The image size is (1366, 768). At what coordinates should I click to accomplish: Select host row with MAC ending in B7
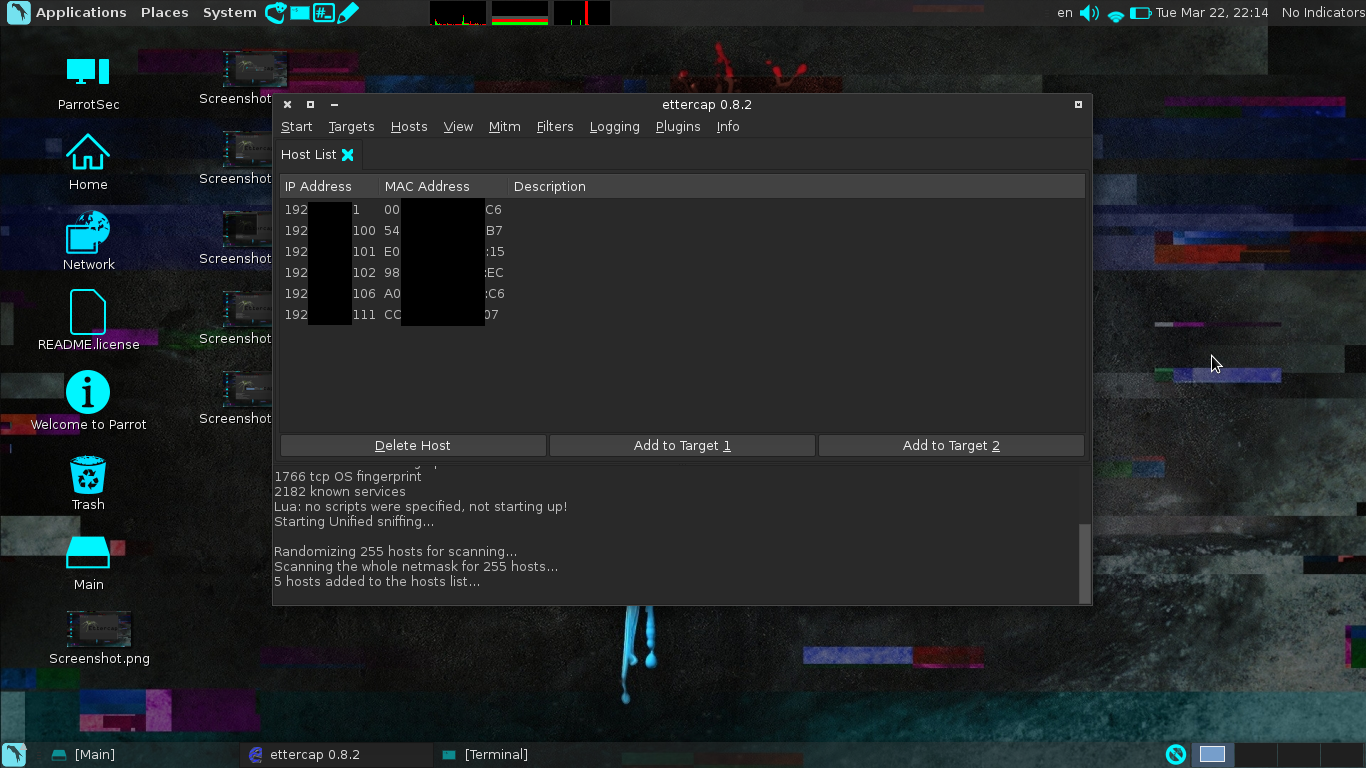click(682, 231)
